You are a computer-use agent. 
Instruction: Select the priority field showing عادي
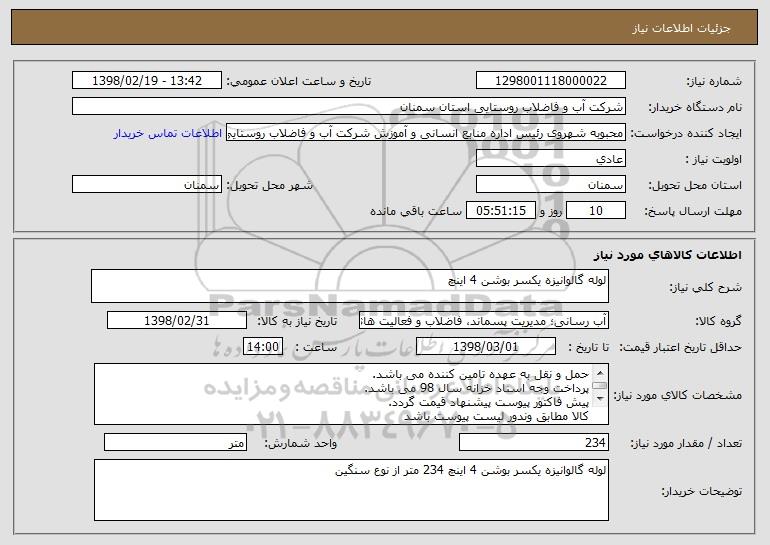tap(550, 159)
